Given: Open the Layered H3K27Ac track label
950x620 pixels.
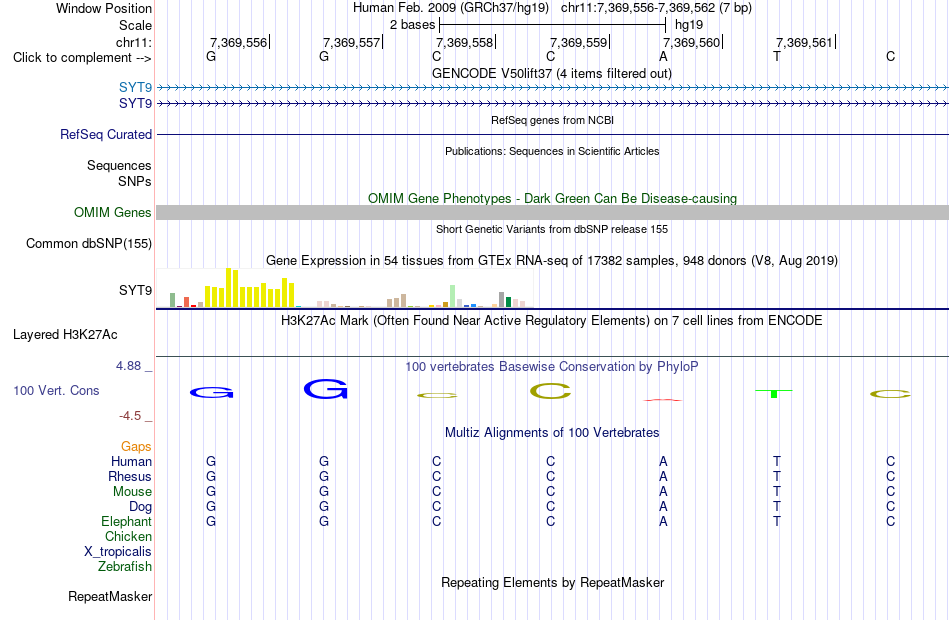Looking at the screenshot, I should (x=65, y=335).
